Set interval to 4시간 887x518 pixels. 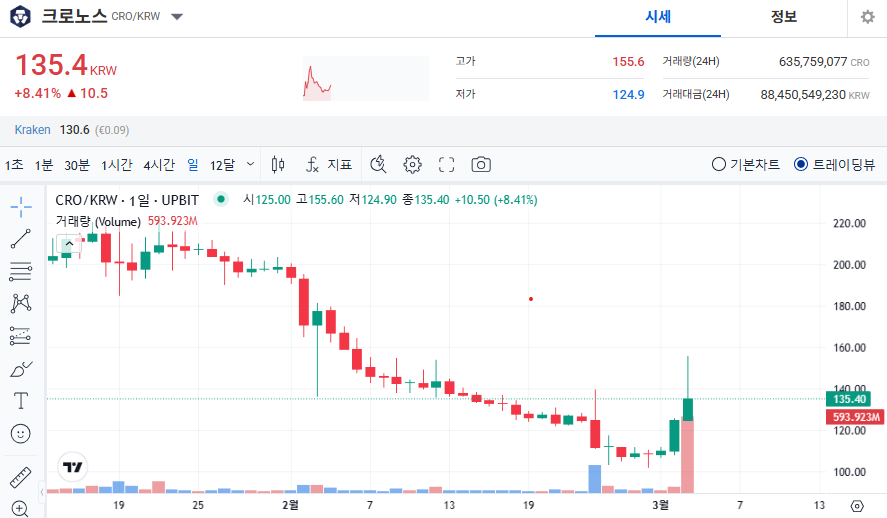pyautogui.click(x=159, y=165)
